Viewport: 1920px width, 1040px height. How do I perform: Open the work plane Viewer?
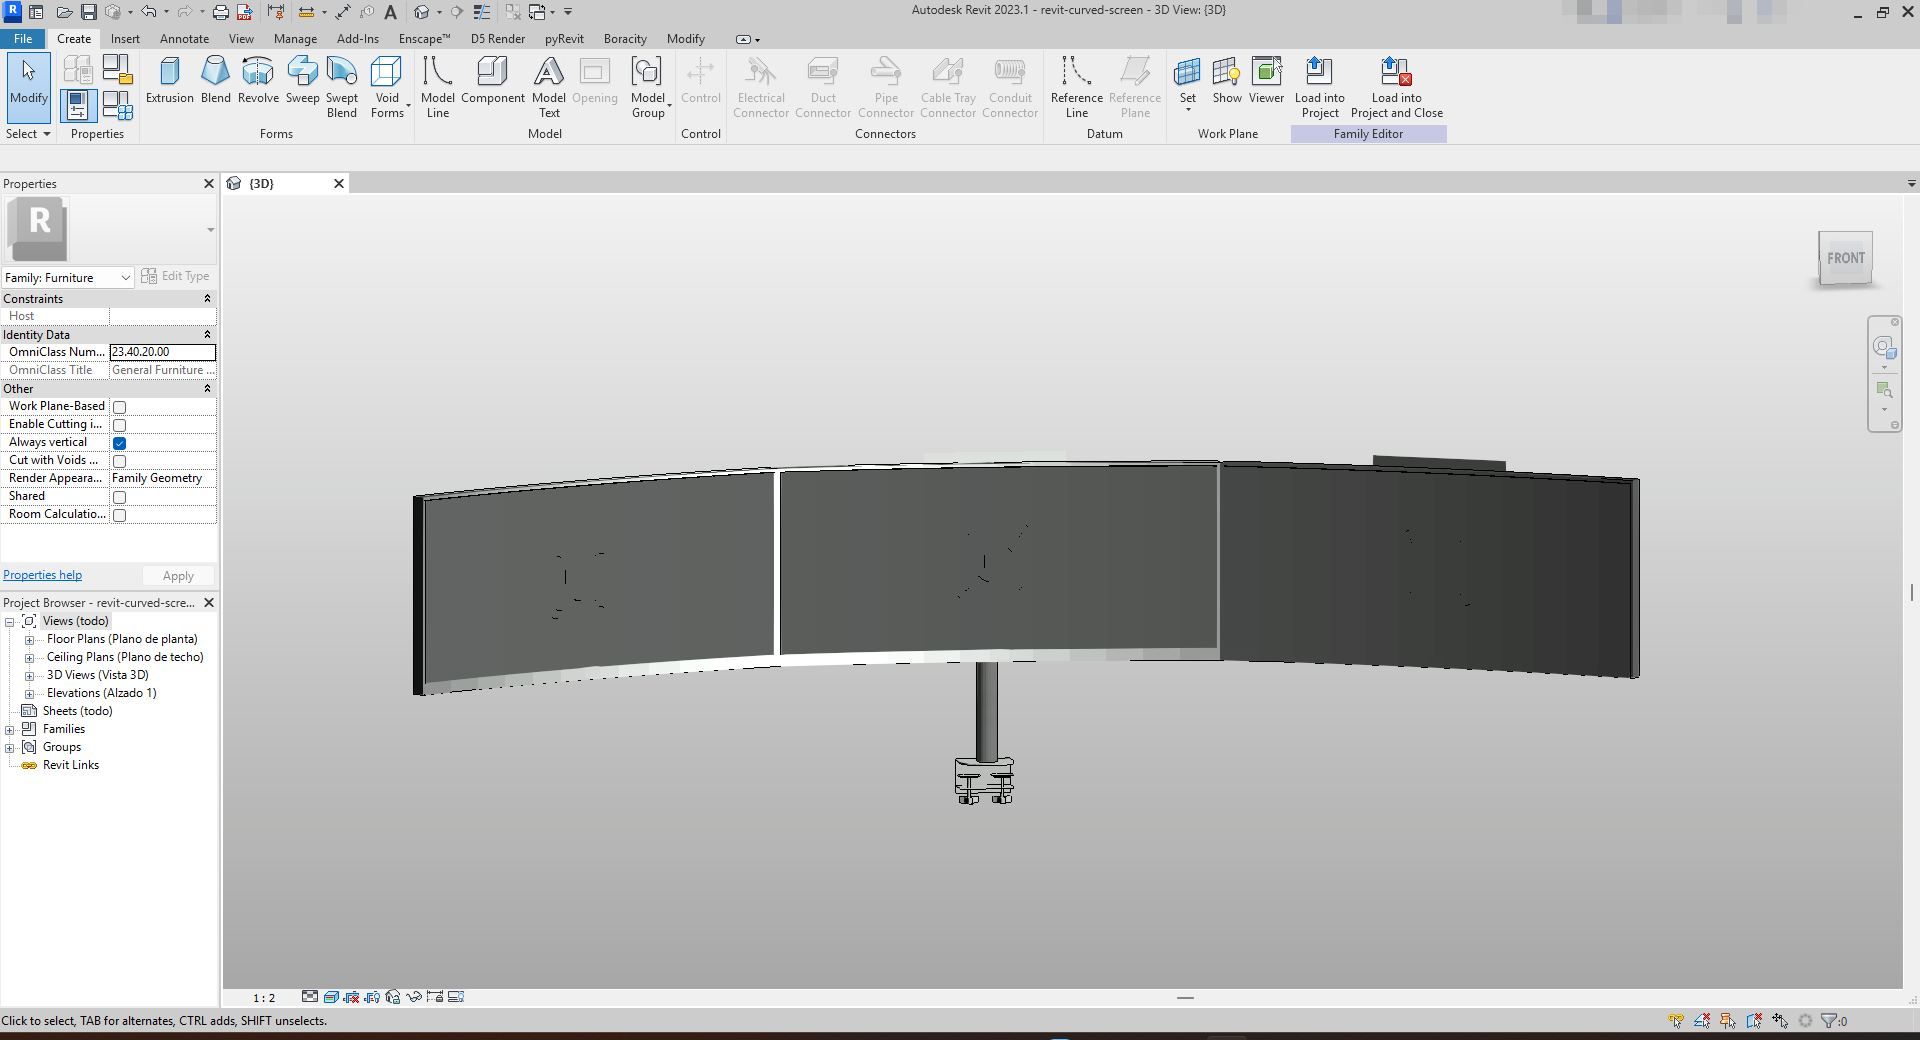(1266, 80)
